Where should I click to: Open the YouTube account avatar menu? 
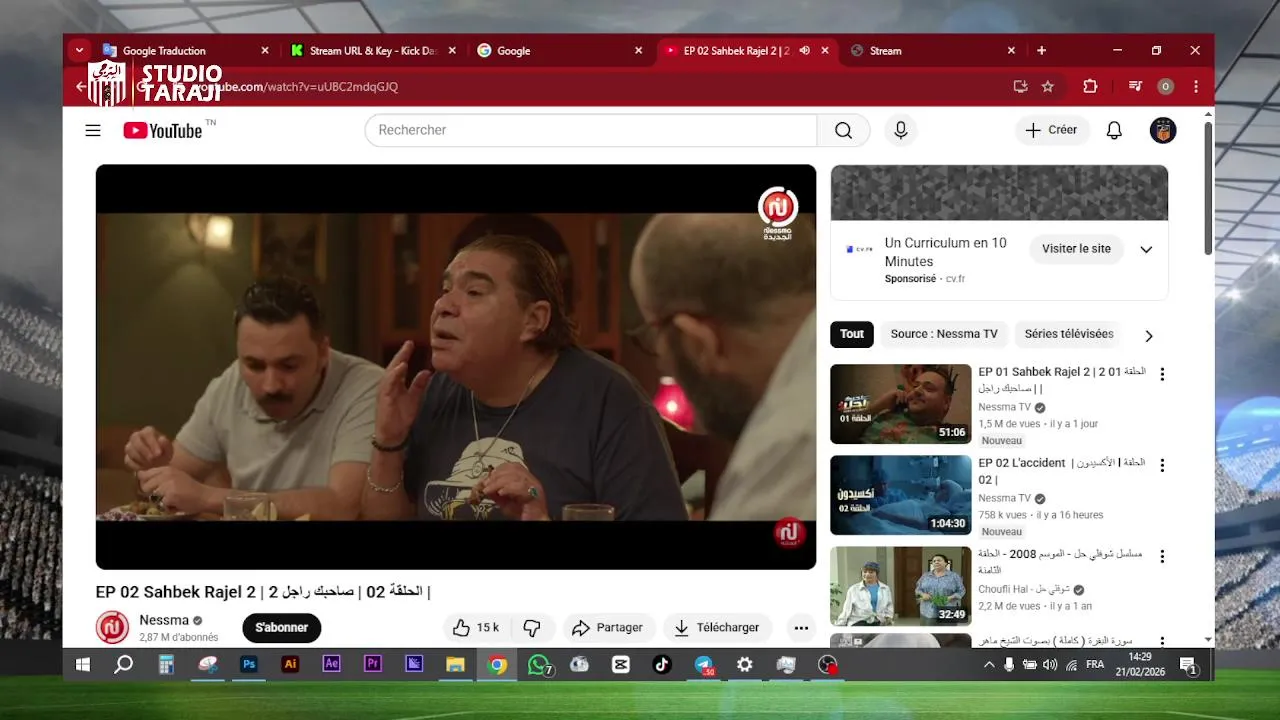(1163, 130)
